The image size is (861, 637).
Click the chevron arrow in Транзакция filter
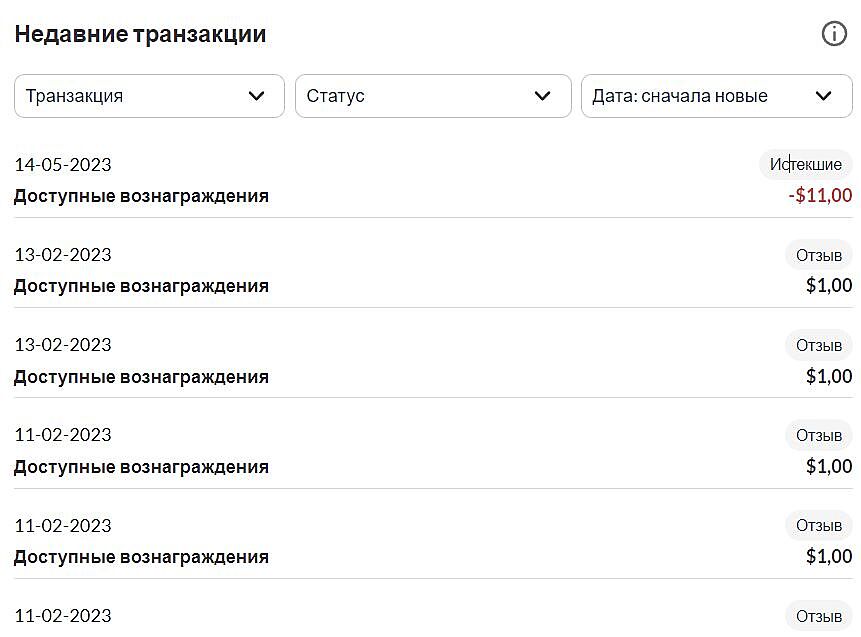coord(257,96)
